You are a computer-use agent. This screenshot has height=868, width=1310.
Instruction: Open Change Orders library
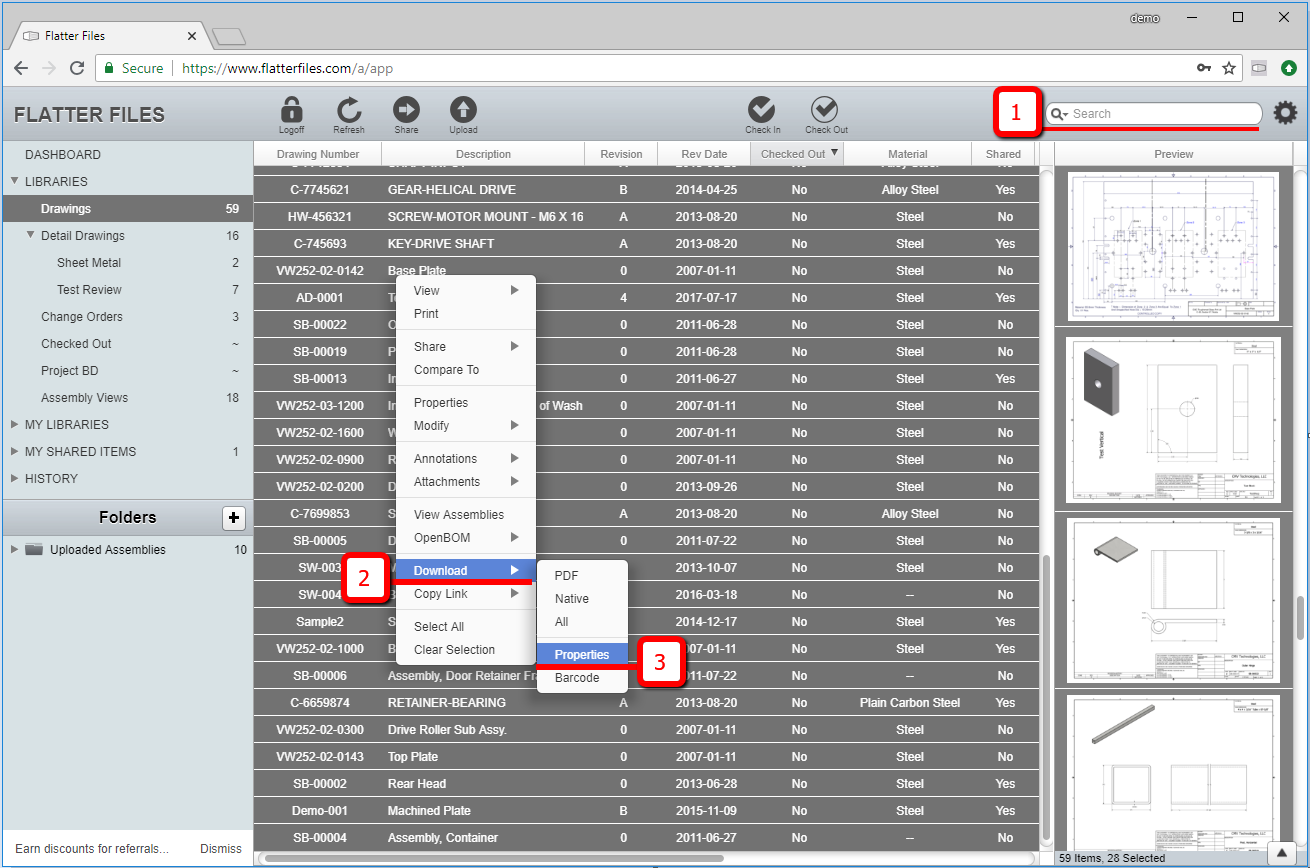pos(127,317)
